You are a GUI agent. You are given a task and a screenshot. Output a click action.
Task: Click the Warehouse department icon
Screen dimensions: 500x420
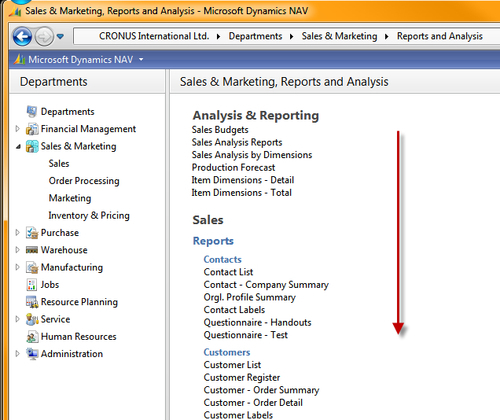click(32, 250)
